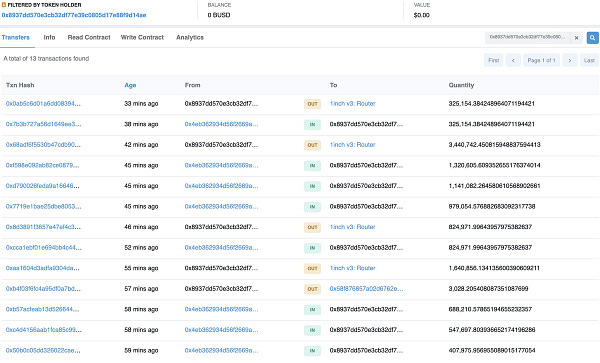Open transaction hash starting 0xf598e092ab82
This screenshot has width=600, height=363.
[42, 166]
